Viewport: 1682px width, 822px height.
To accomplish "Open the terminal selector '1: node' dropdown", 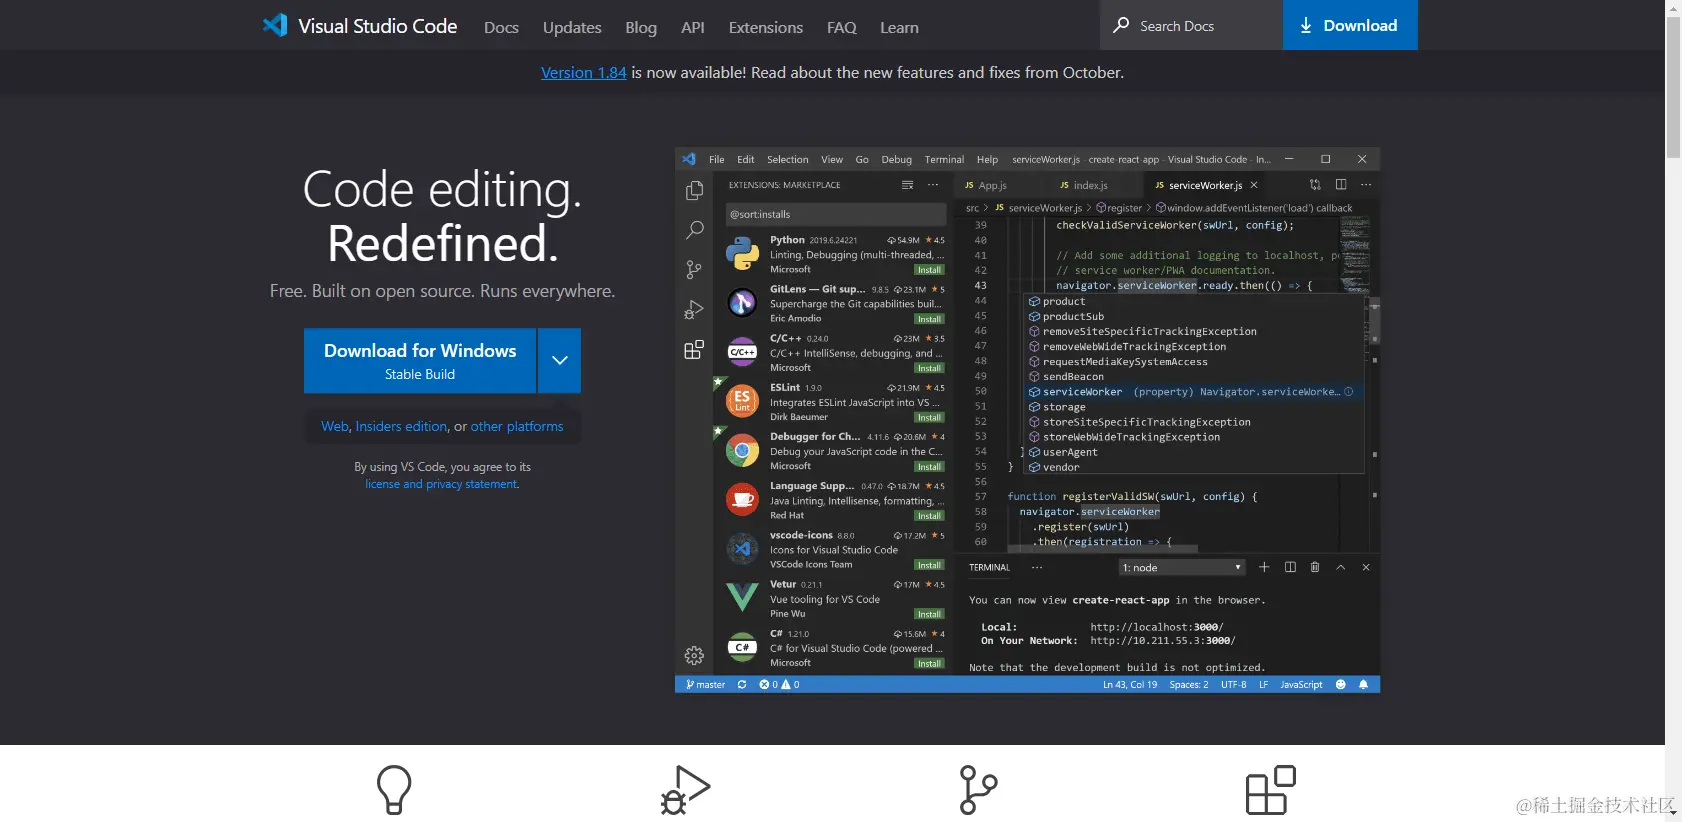I will [x=1182, y=567].
